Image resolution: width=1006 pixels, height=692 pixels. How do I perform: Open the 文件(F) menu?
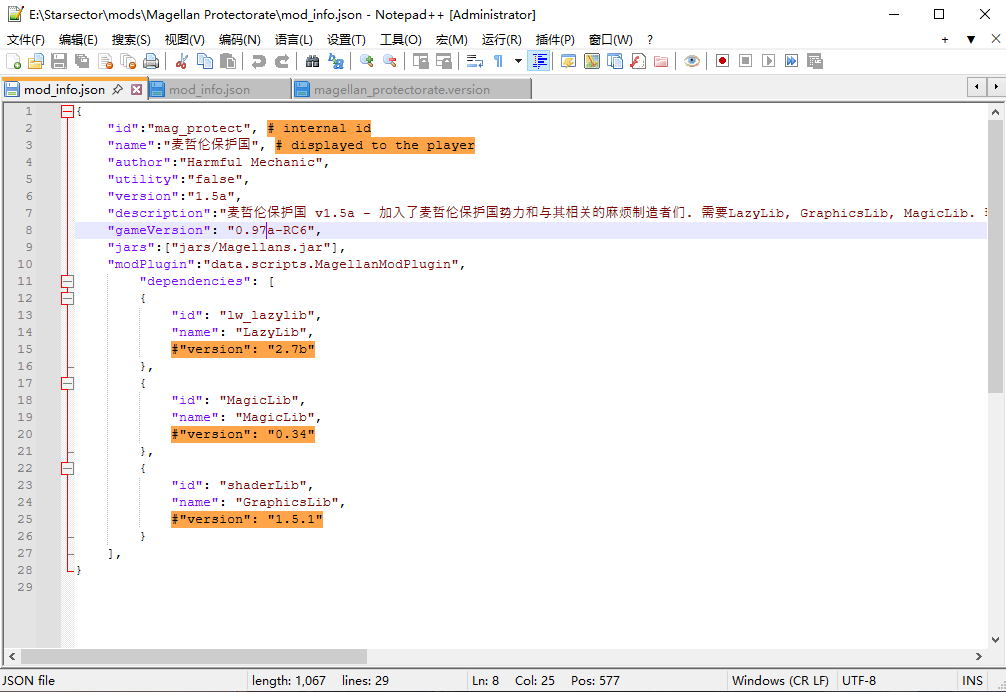click(26, 40)
